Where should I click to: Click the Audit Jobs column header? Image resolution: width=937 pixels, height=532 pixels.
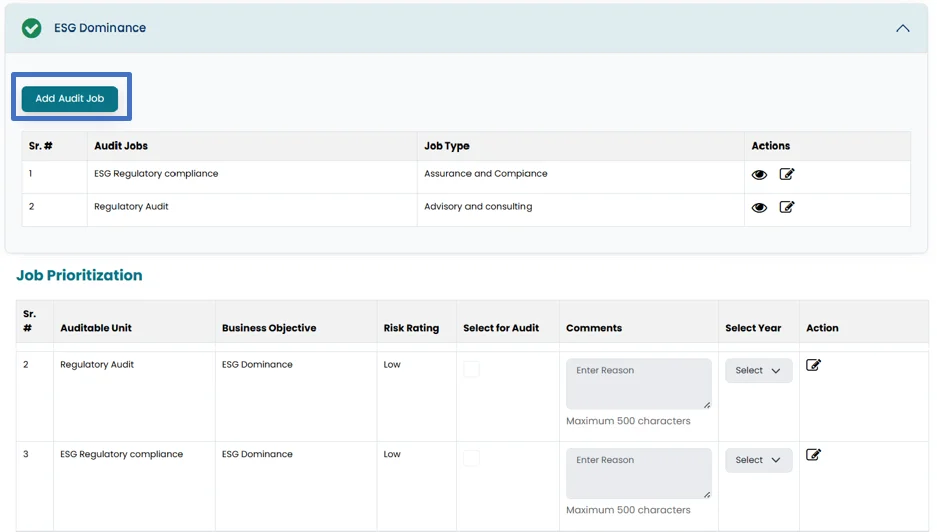[x=121, y=146]
